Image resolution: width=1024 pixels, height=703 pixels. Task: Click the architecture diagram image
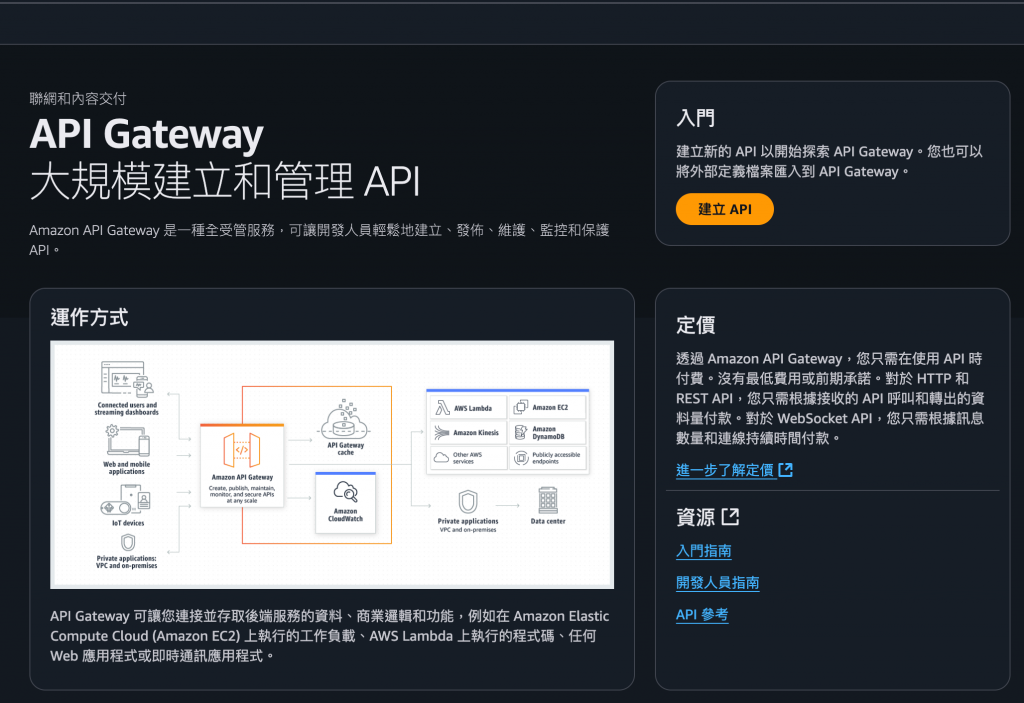click(332, 465)
